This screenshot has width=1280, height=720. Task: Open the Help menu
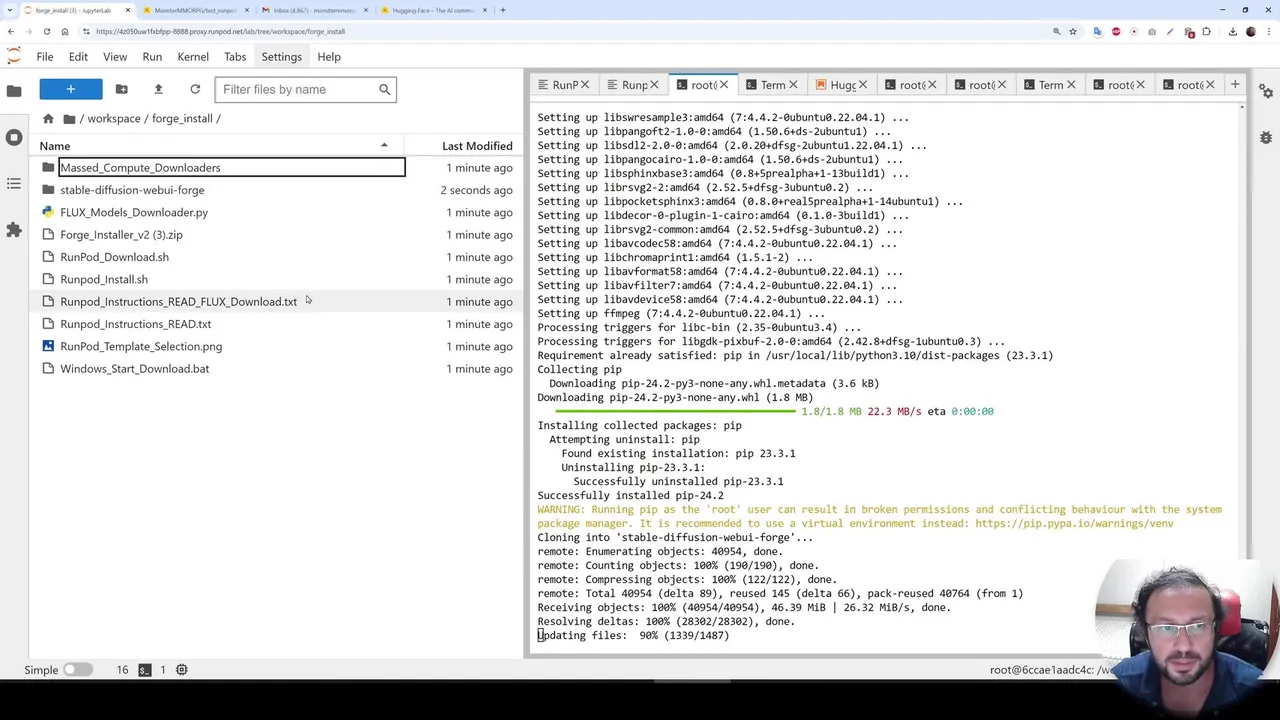coord(329,57)
